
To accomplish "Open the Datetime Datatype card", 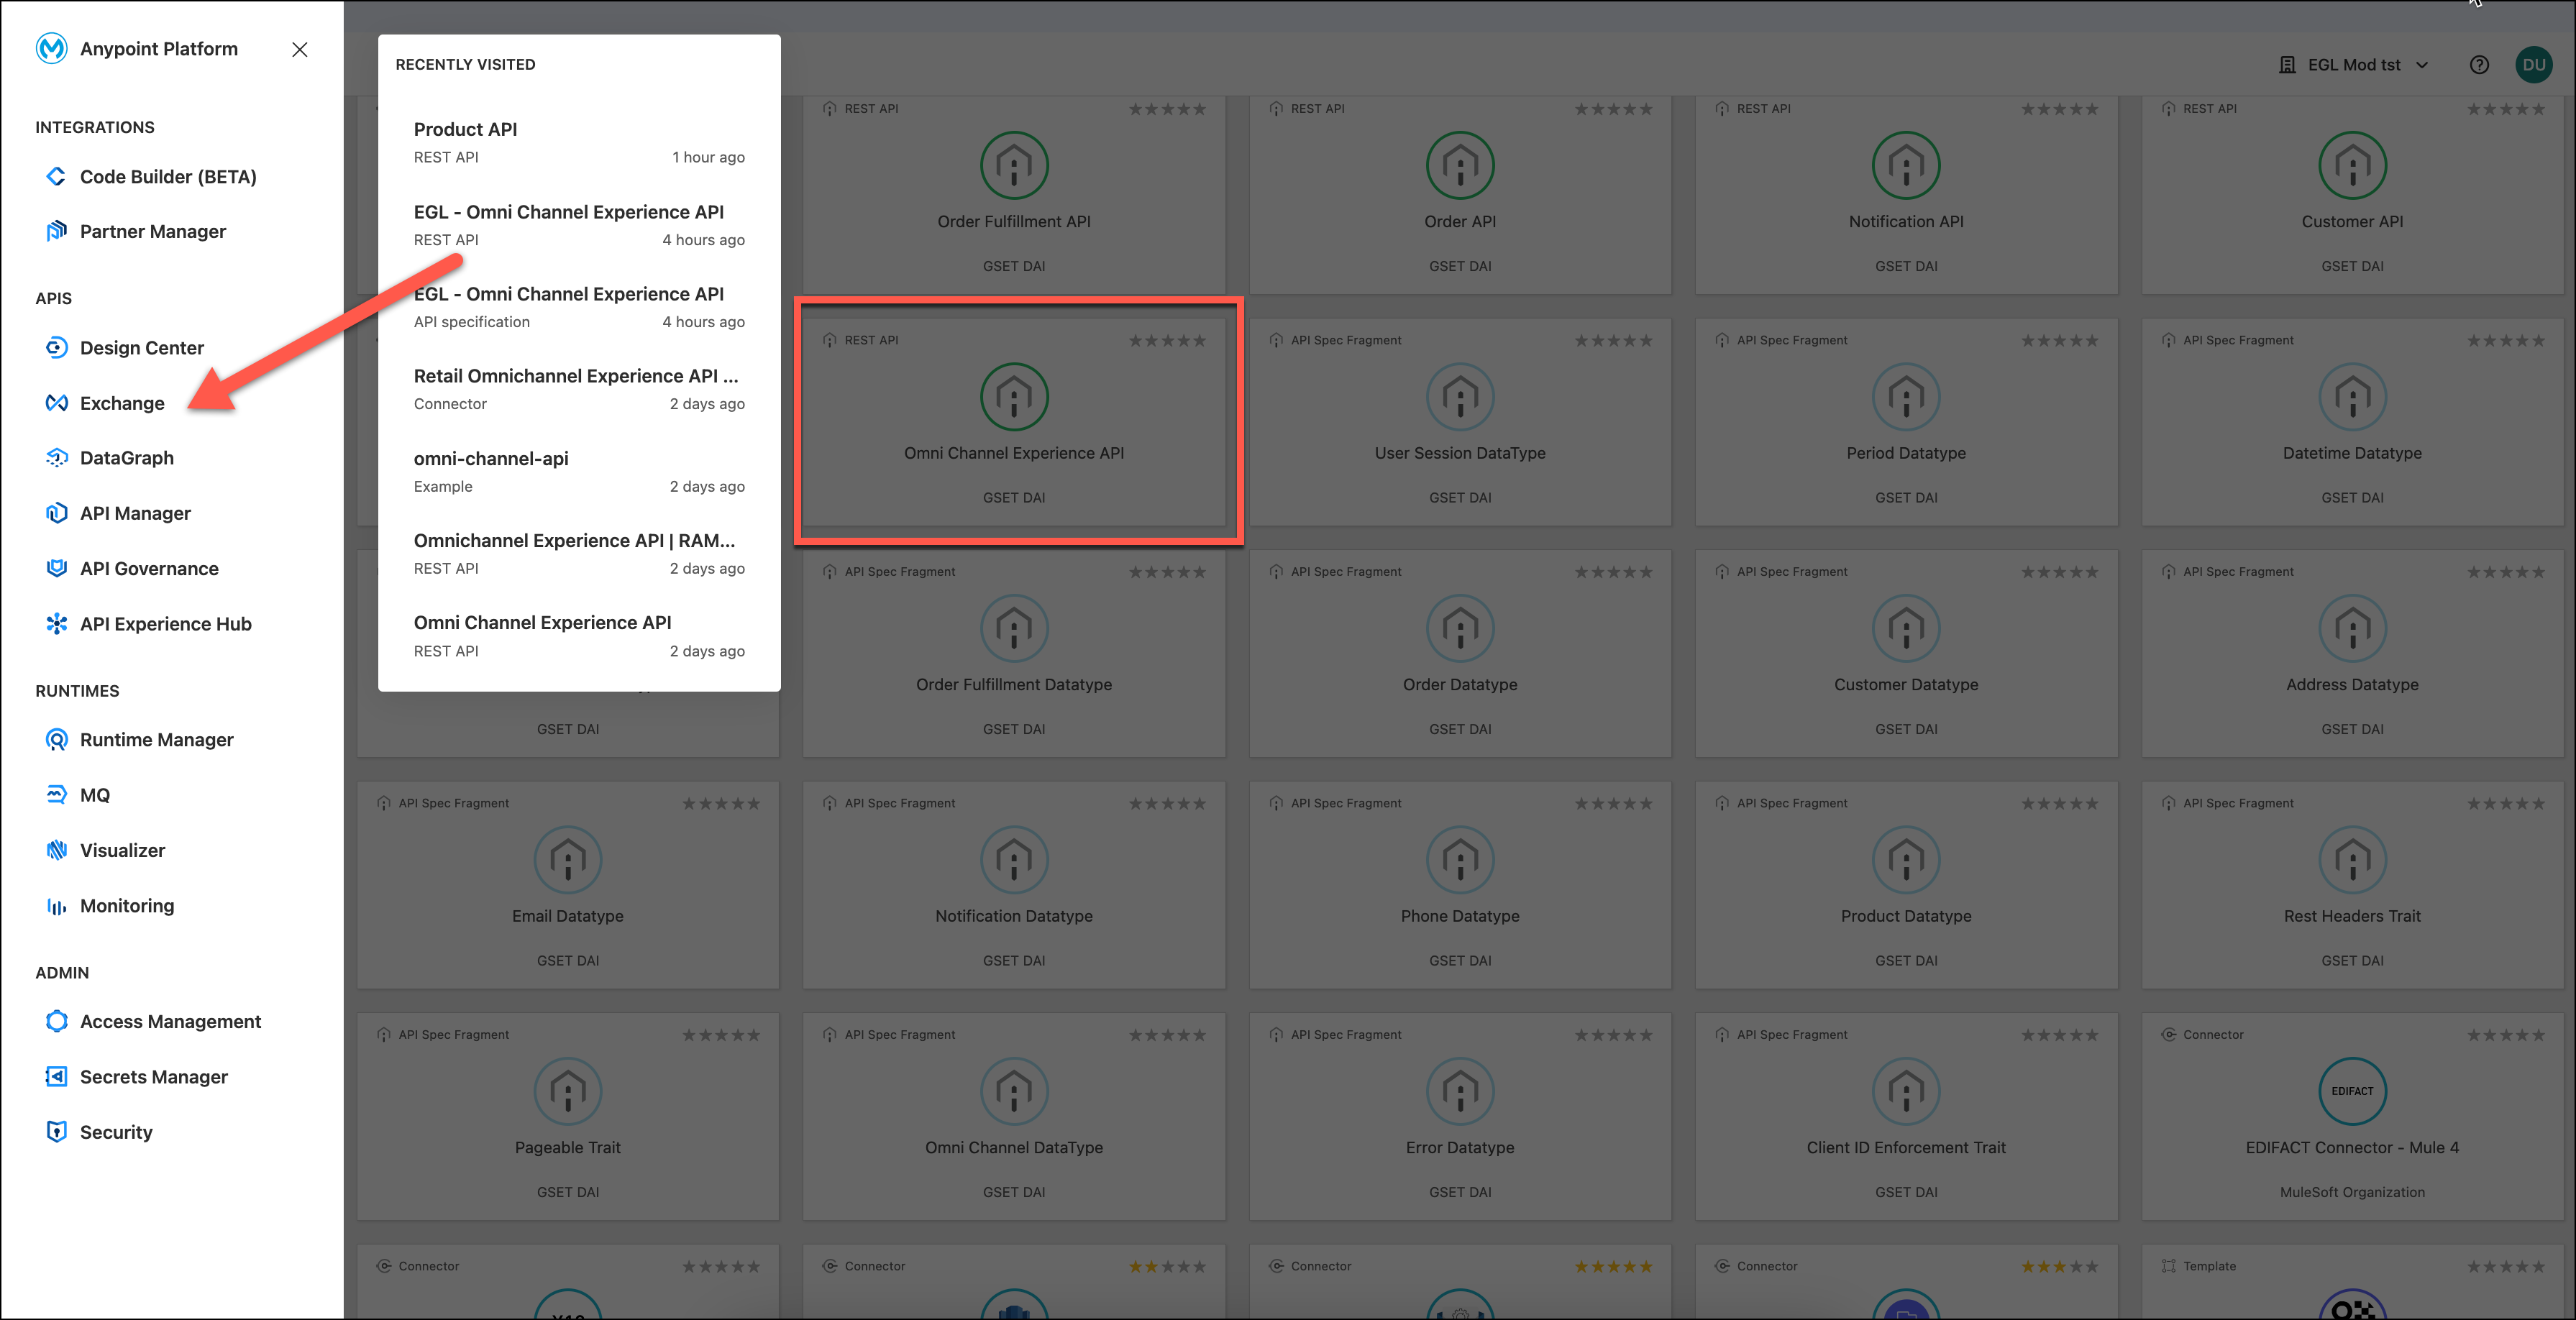I will coord(2352,422).
